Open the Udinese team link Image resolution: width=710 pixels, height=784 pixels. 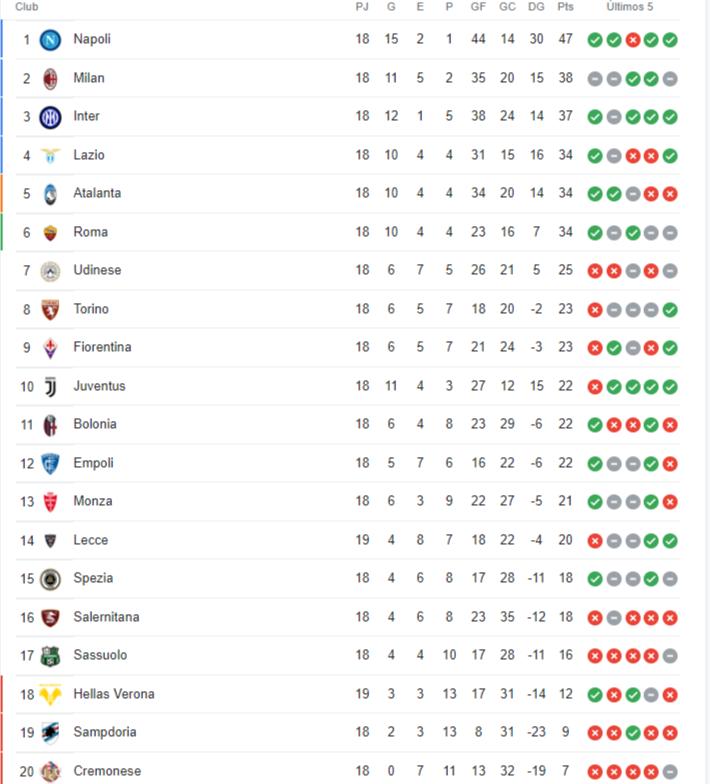tap(97, 270)
